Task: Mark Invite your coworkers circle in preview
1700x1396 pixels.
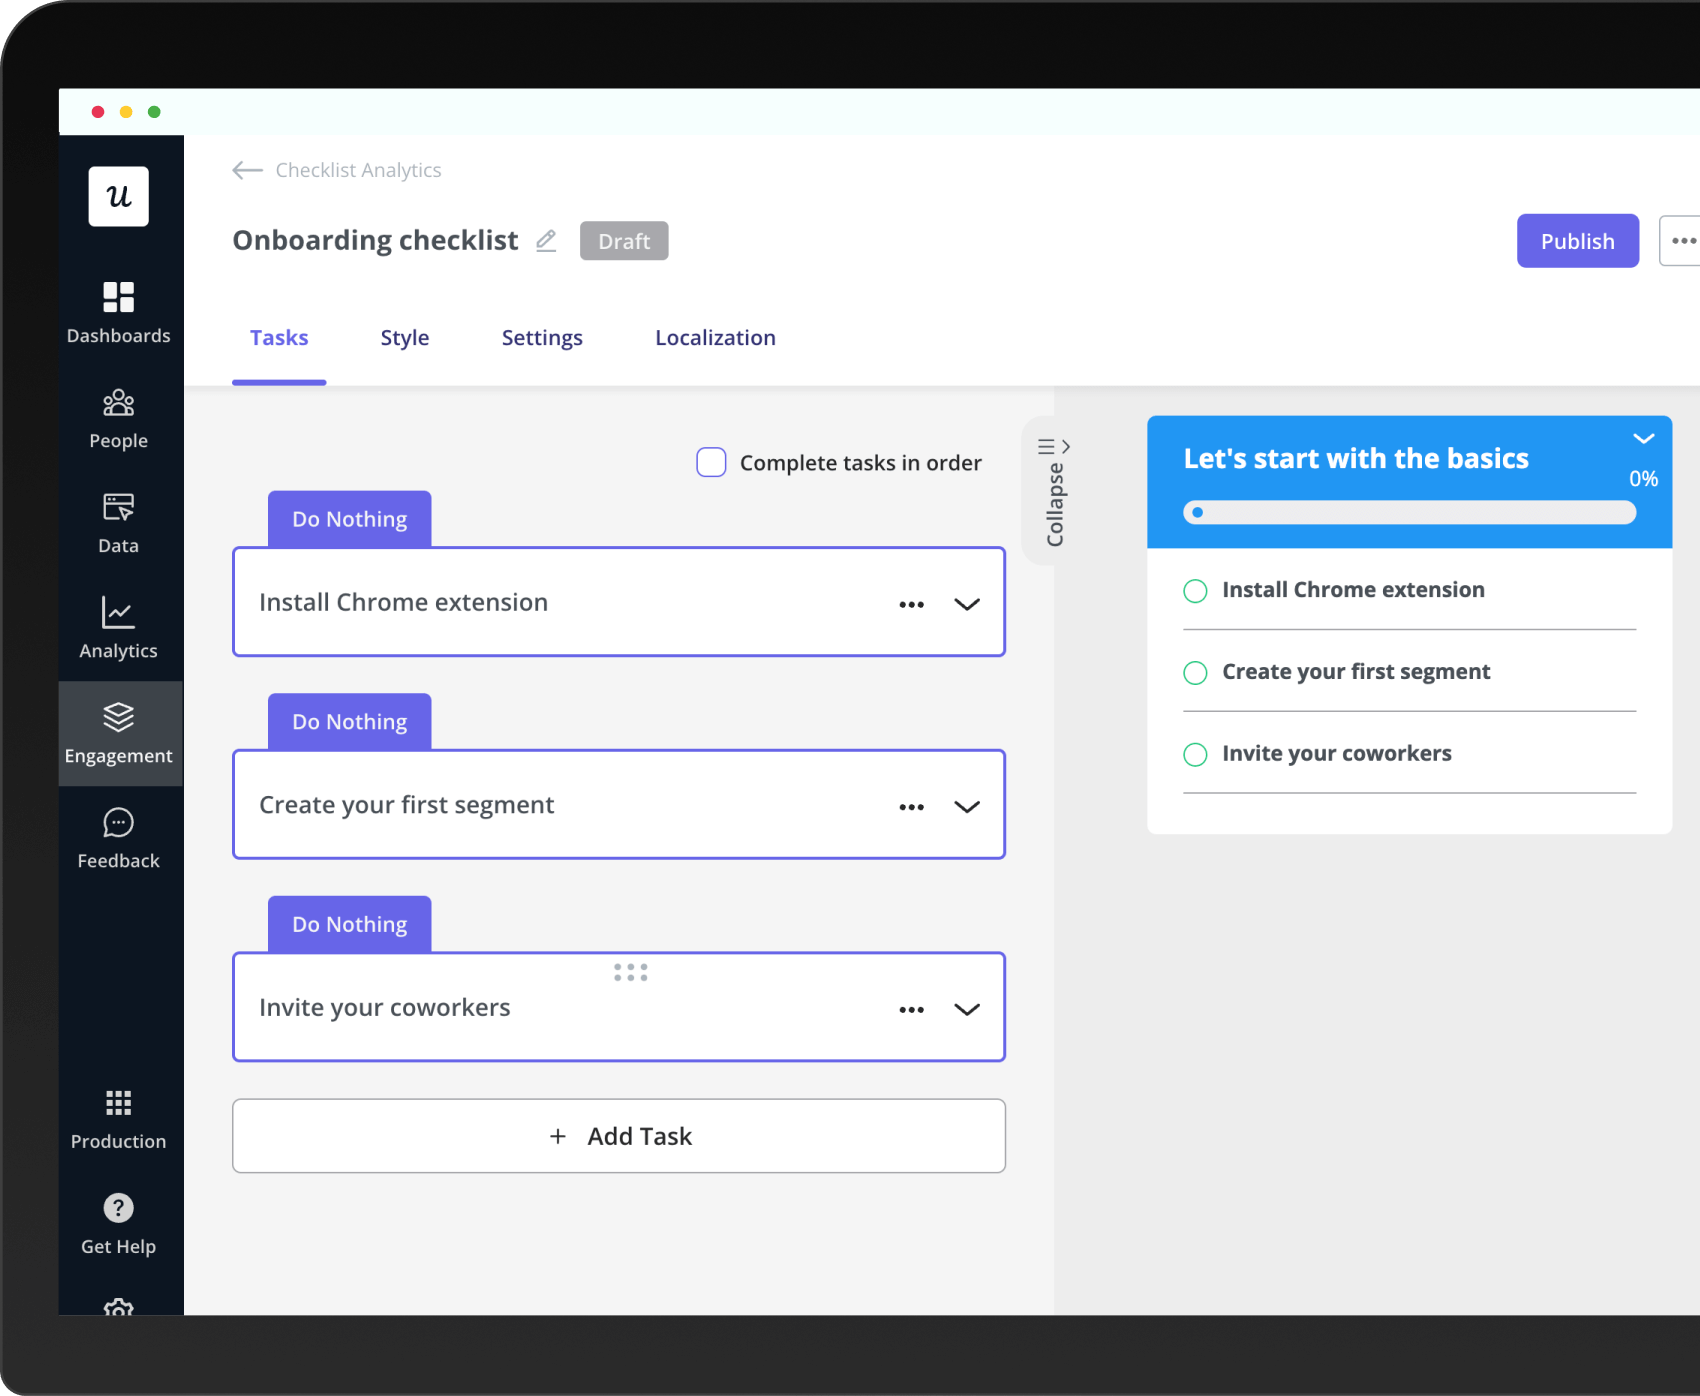Action: tap(1195, 754)
